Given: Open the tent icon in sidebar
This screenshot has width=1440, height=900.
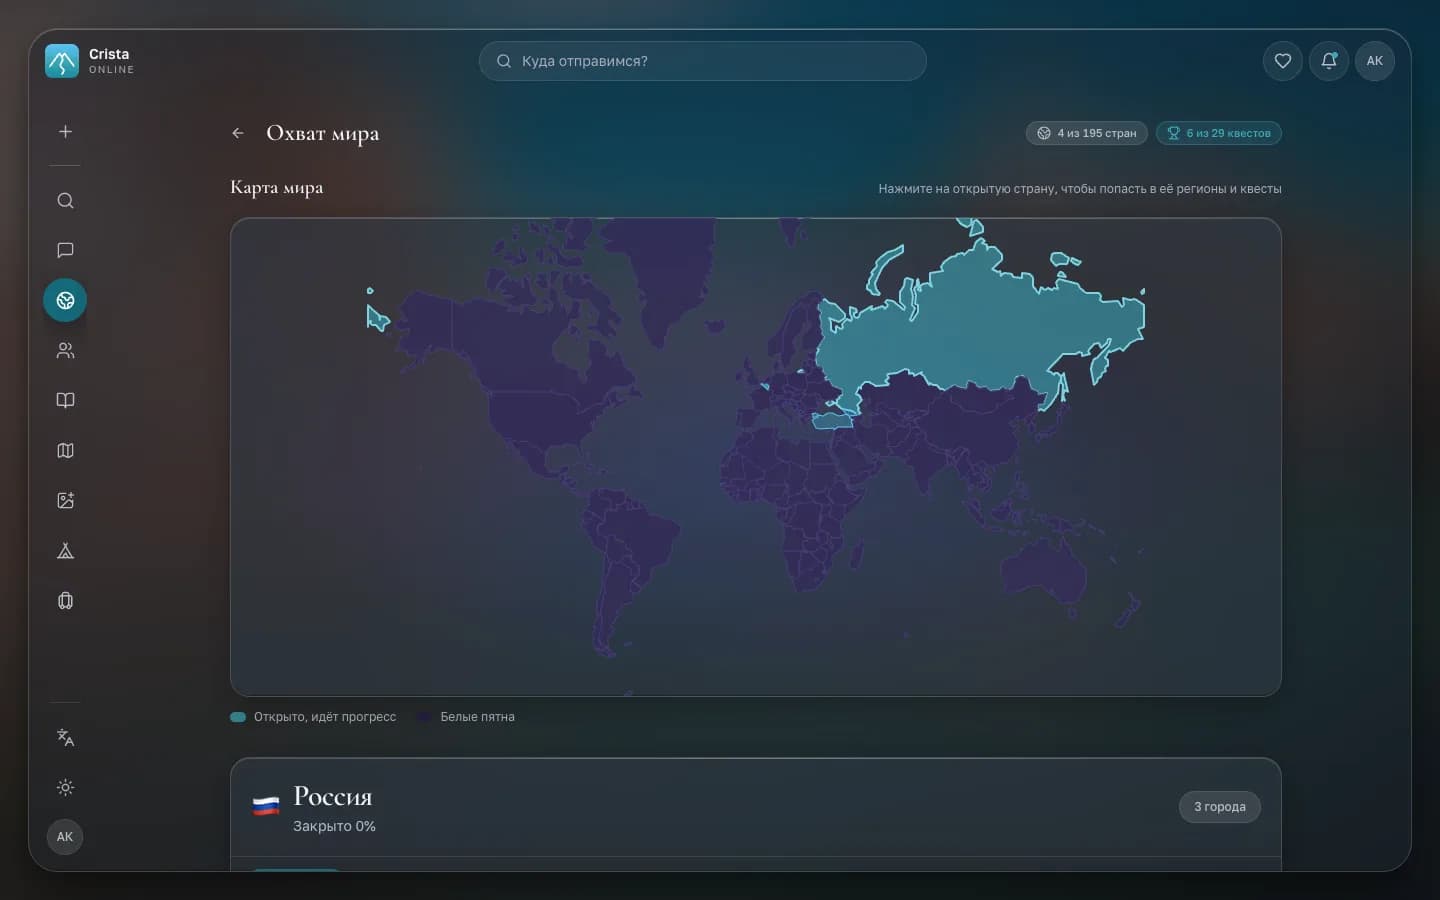Looking at the screenshot, I should [65, 550].
